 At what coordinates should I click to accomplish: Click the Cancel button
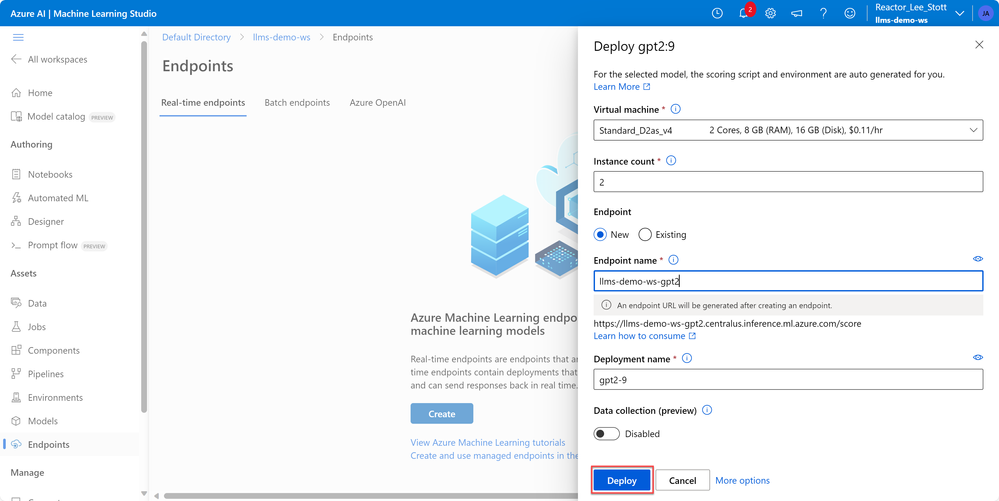[682, 481]
